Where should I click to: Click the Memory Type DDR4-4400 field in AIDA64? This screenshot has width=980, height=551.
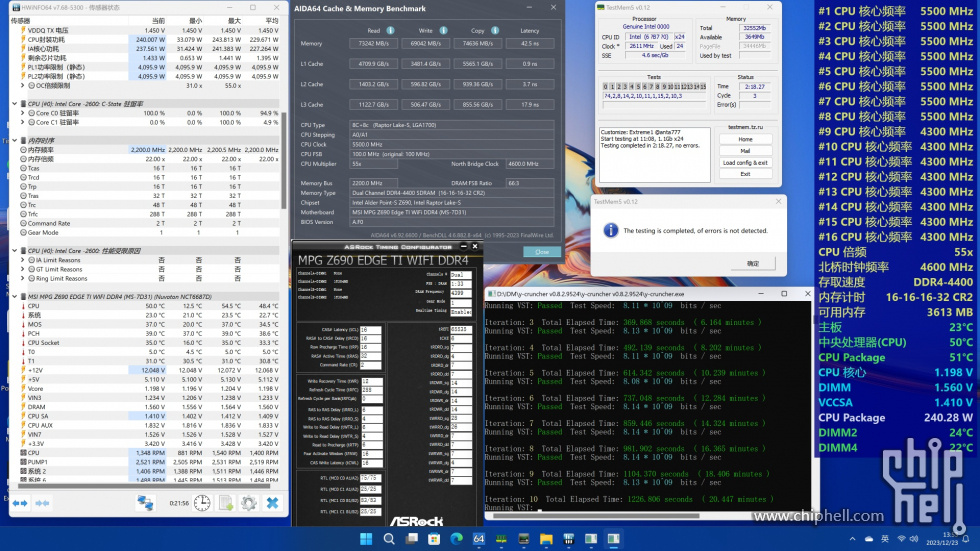(x=451, y=193)
